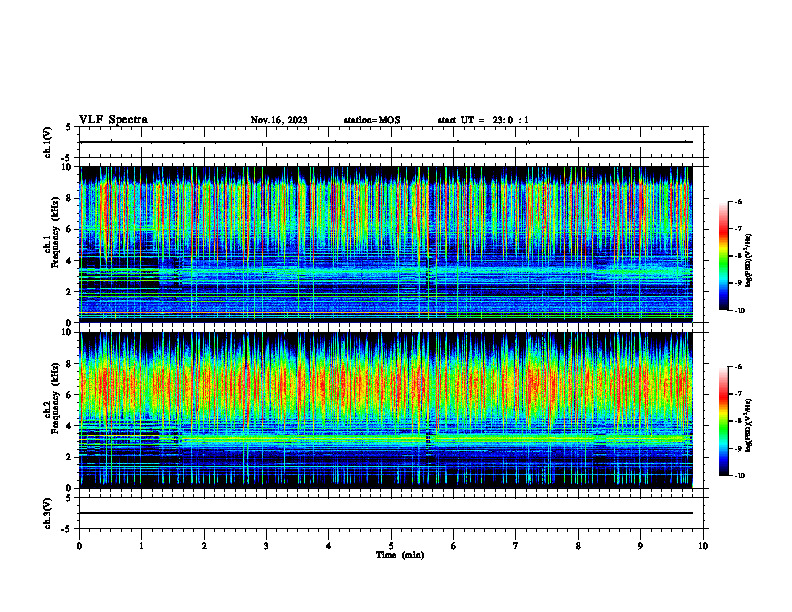
Task: Click Time axis tick label "9"
Action: coord(640,546)
